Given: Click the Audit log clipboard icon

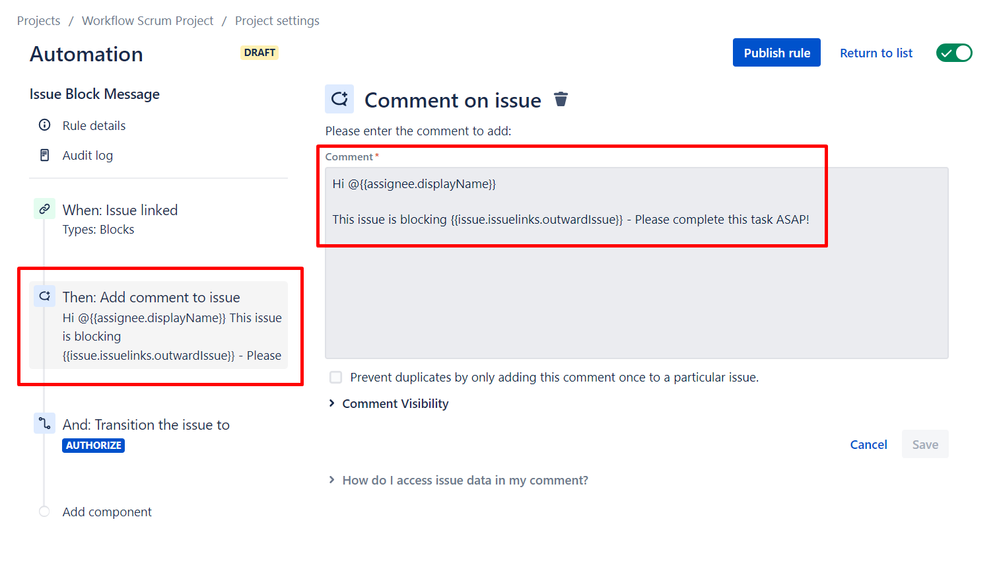Looking at the screenshot, I should tap(44, 155).
